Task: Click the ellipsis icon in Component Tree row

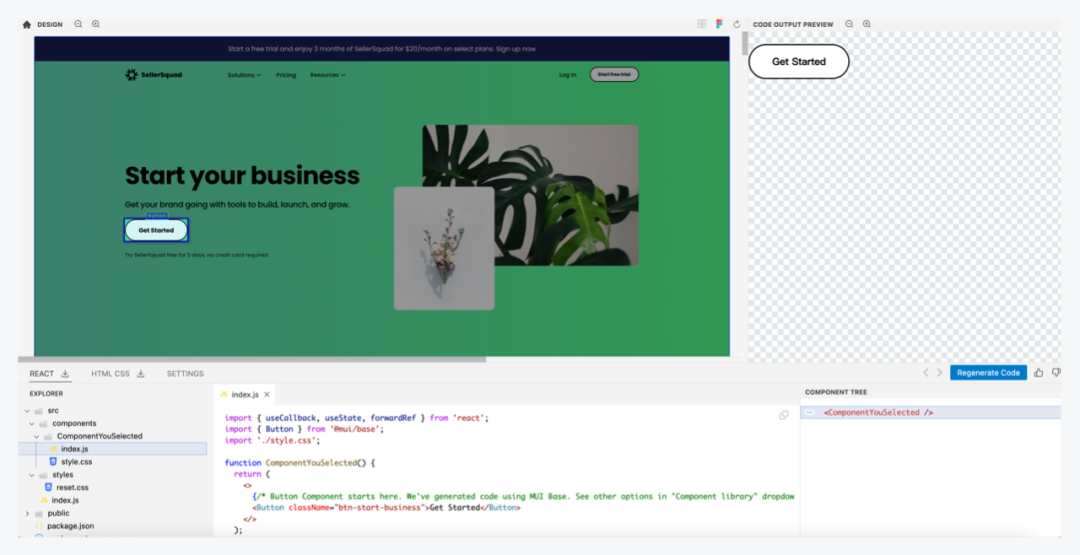Action: click(810, 412)
